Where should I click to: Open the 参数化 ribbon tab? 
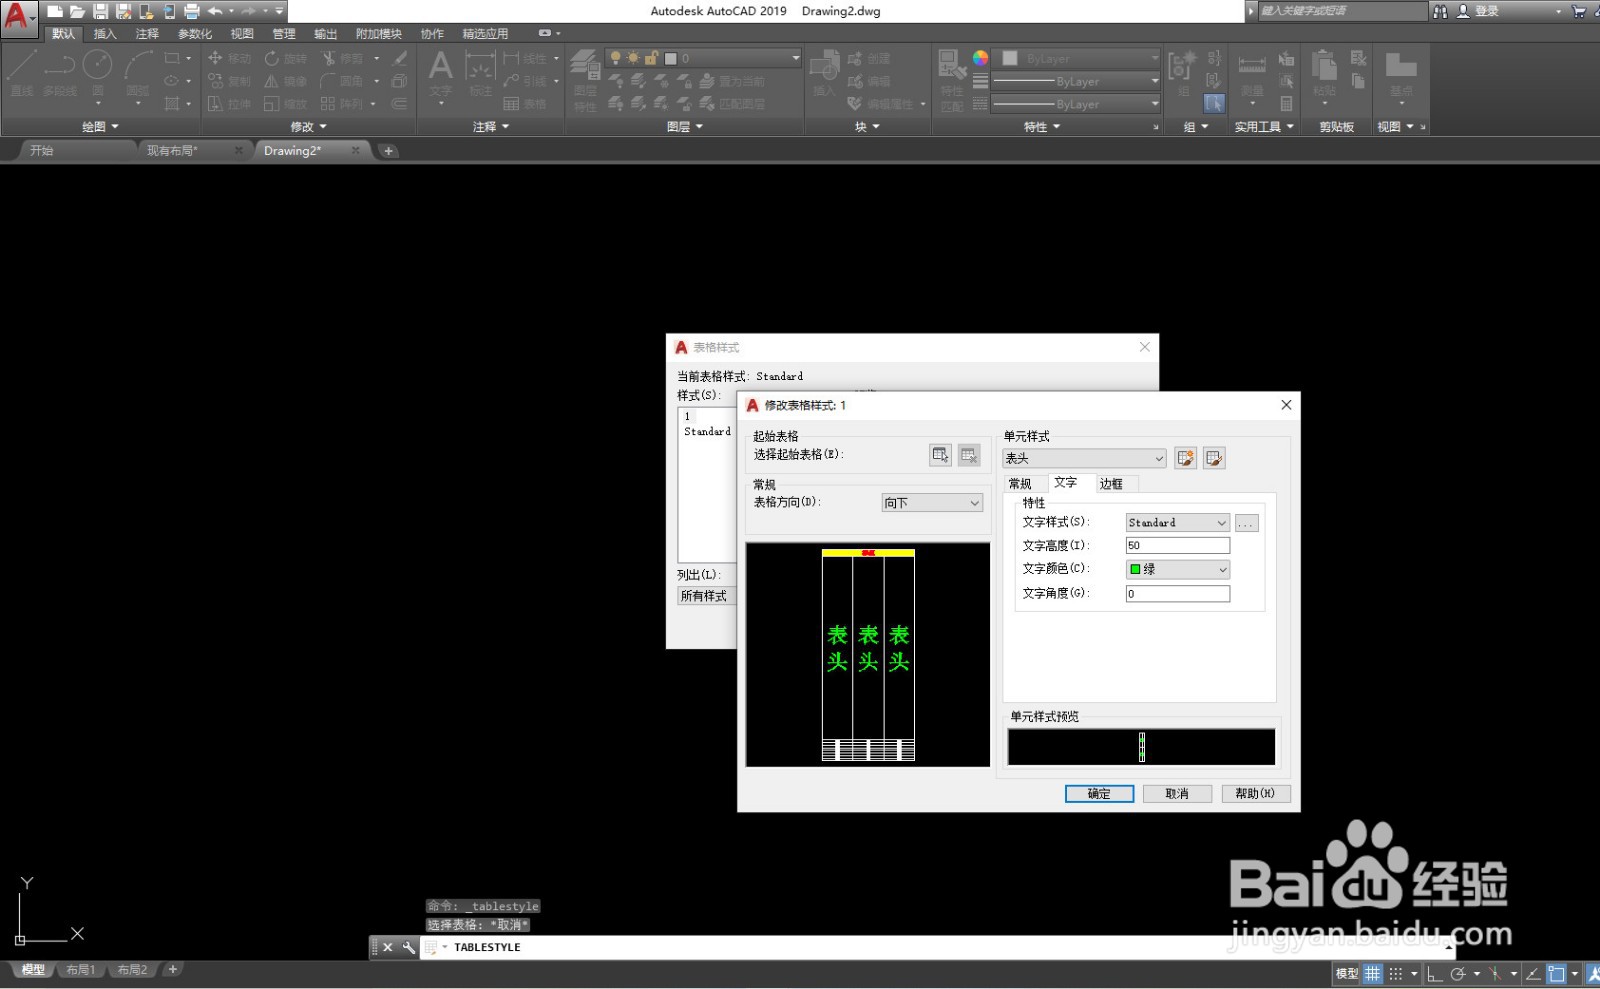coord(195,34)
